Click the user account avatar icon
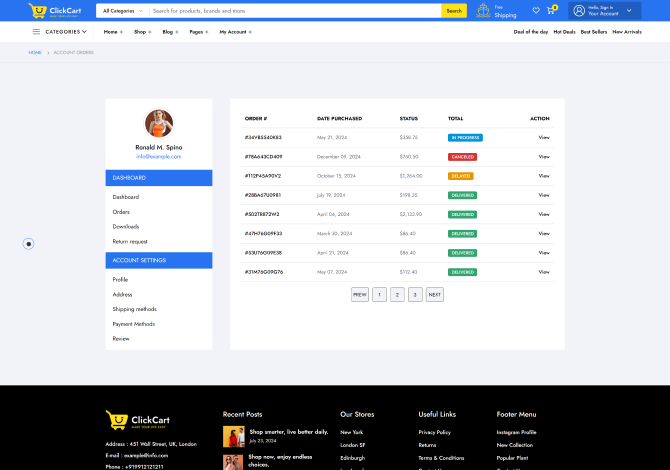Screen dimensions: 670x470 579,11
